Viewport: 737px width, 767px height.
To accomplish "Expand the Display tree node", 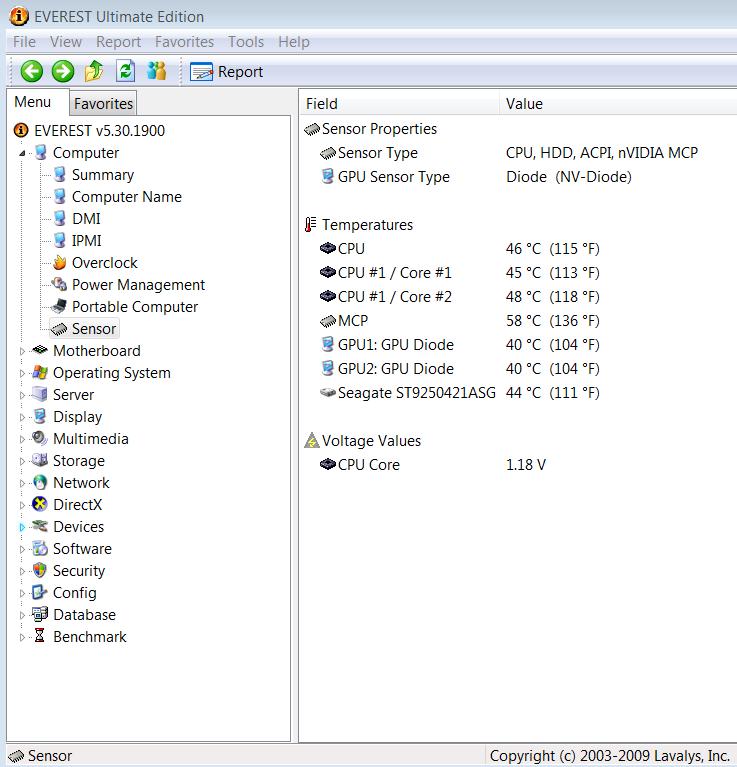I will click(x=22, y=417).
